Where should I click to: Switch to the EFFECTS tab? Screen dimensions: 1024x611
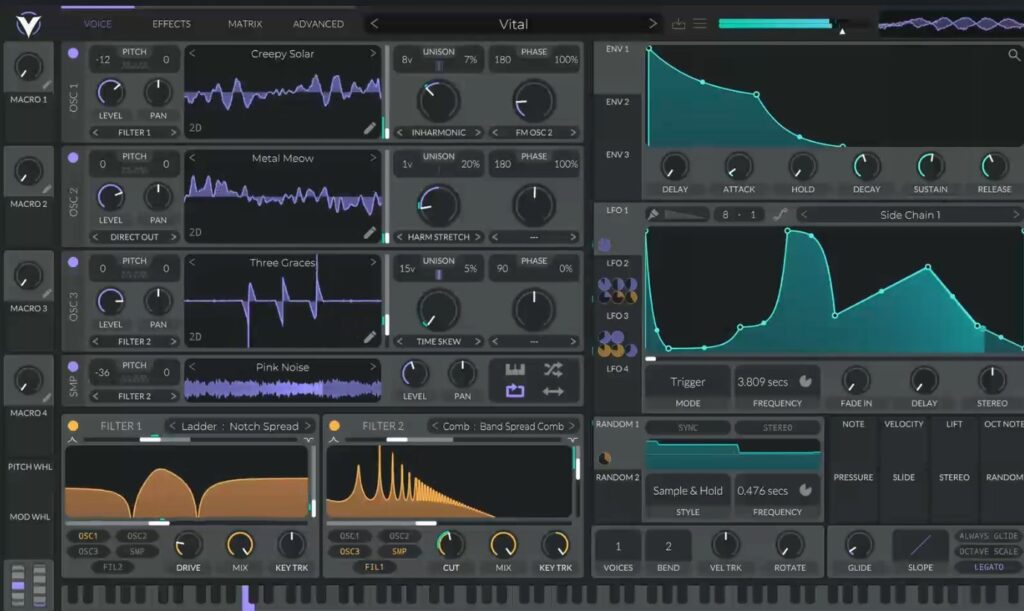[171, 24]
